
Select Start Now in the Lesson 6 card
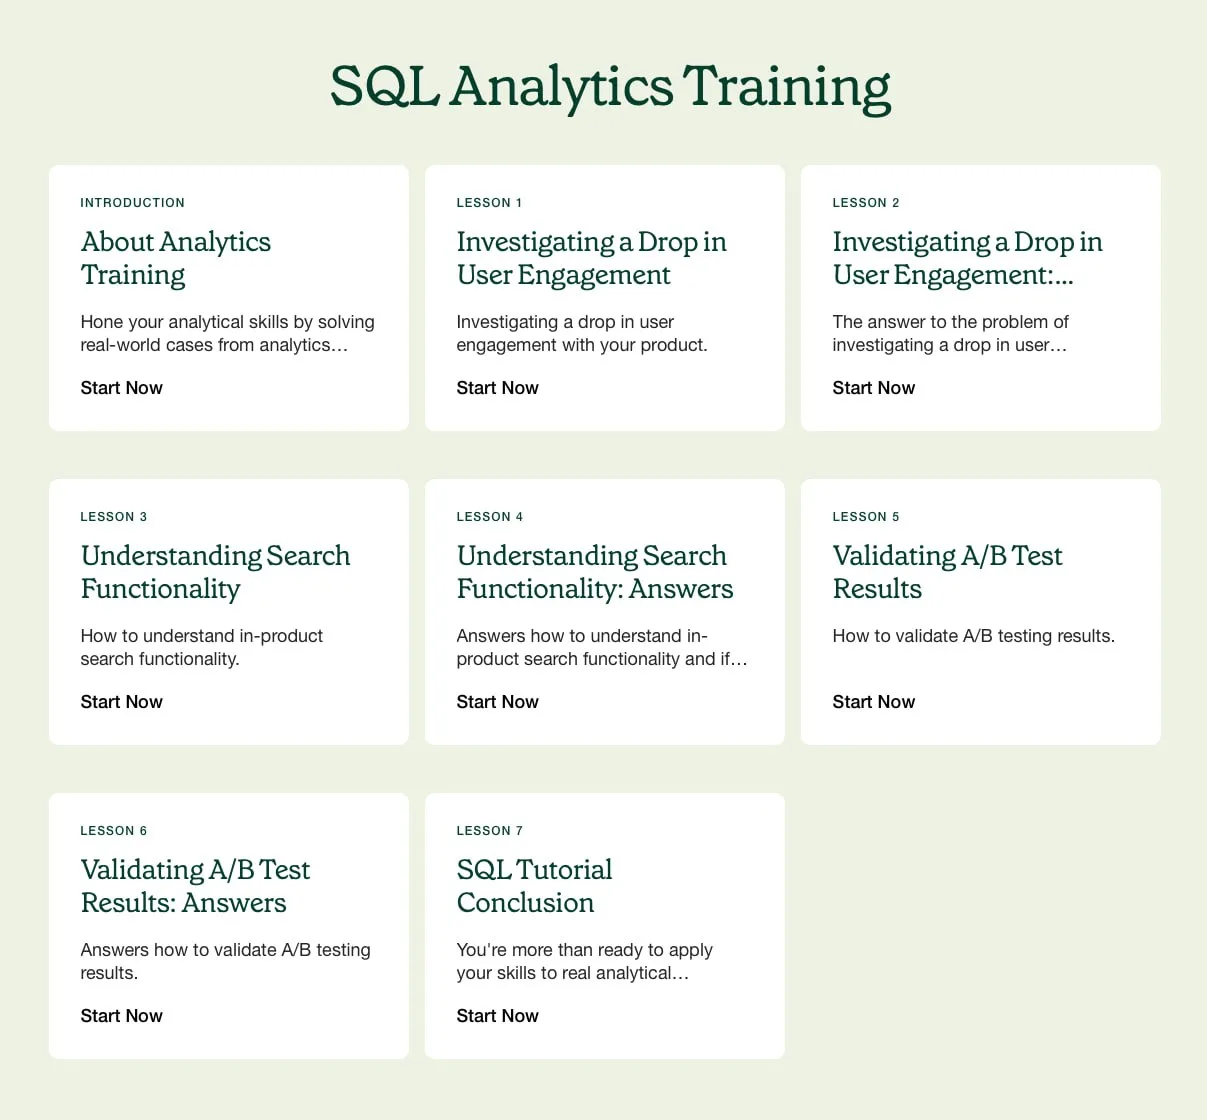point(121,1016)
